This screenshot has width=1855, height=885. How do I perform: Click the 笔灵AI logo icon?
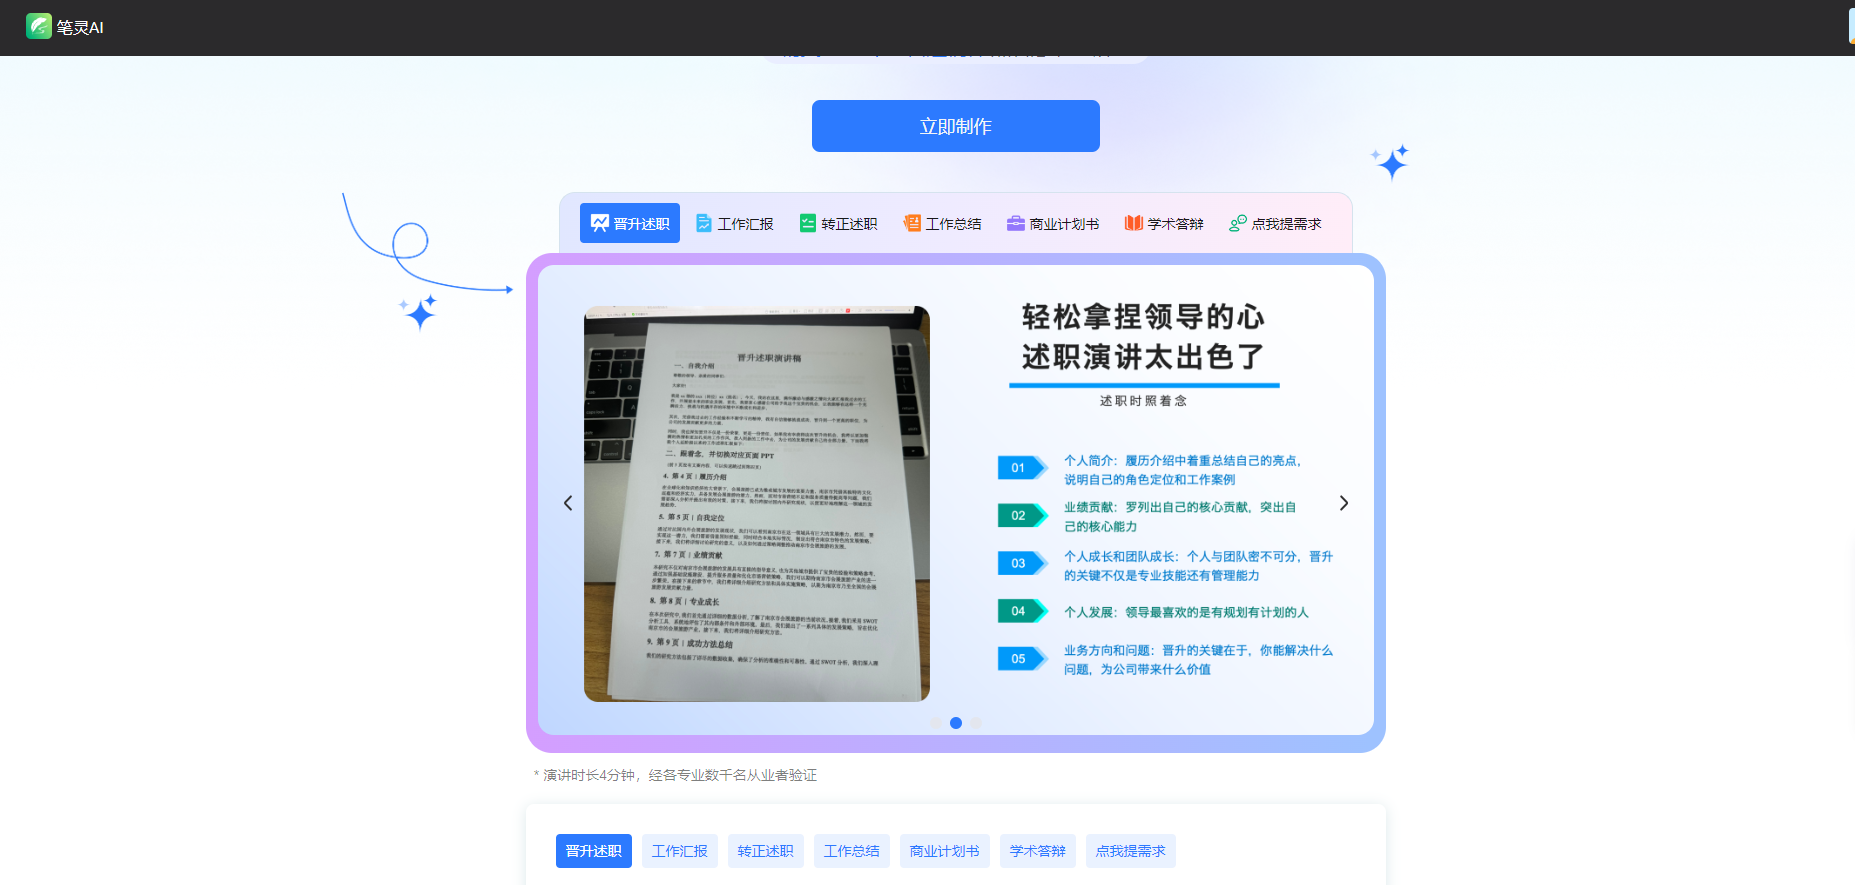point(39,26)
